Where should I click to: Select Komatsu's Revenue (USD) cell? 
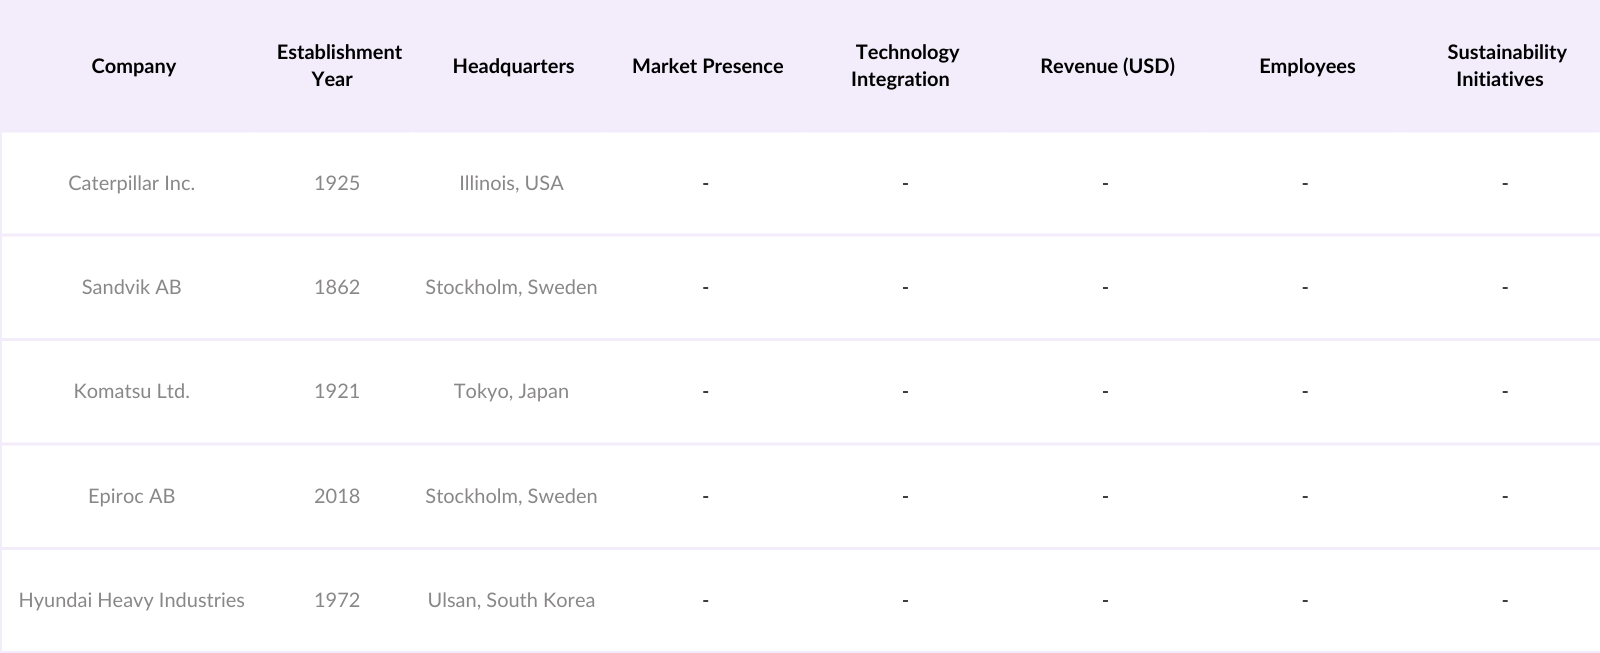(1105, 391)
